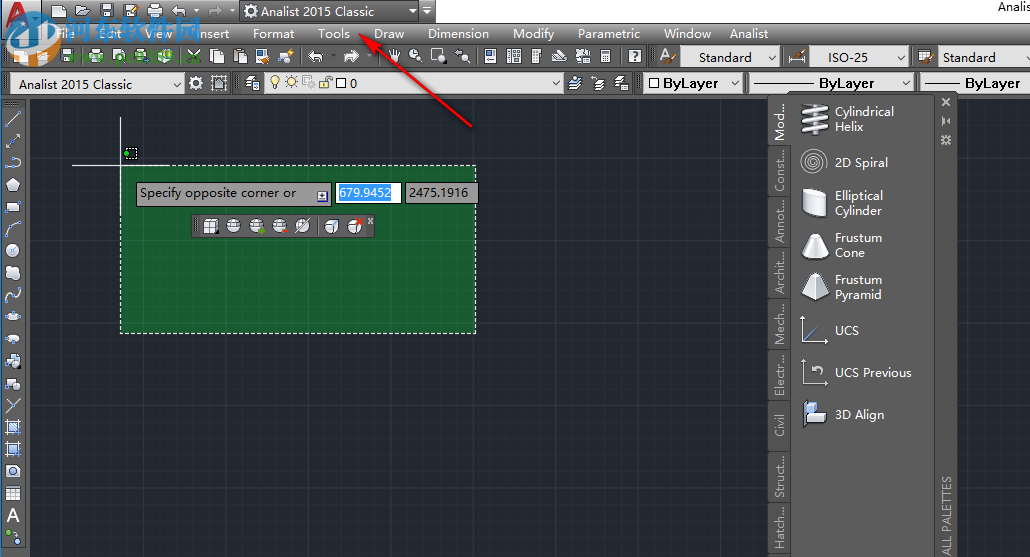Switch to the Civil palette tab
The image size is (1030, 557).
779,424
